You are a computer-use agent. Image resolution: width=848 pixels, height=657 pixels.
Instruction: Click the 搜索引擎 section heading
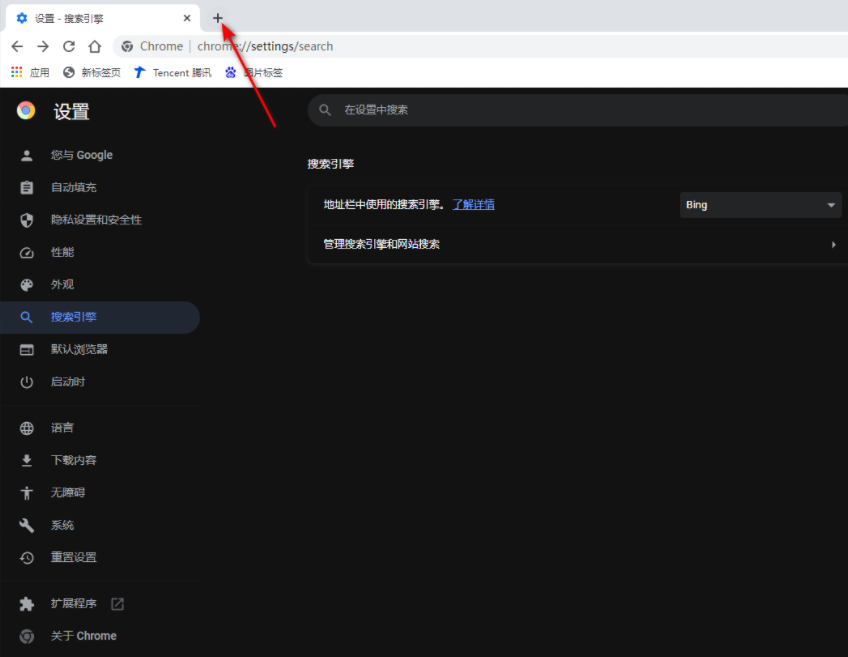click(331, 164)
